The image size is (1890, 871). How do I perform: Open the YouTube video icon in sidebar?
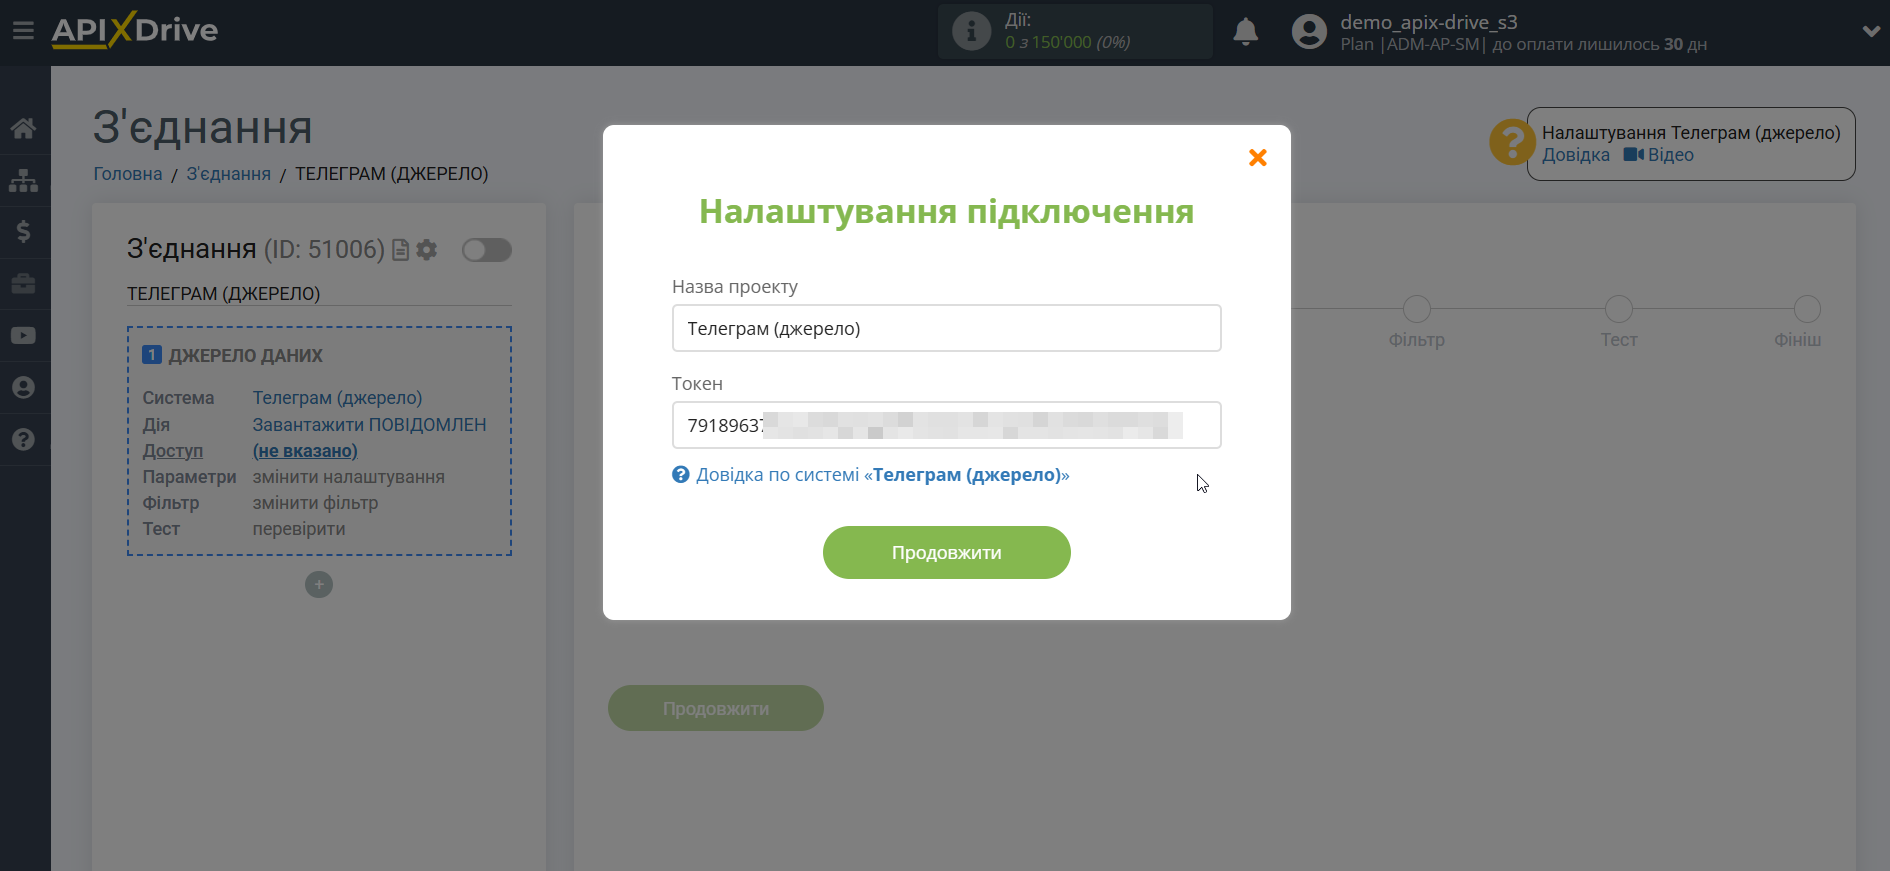[23, 336]
